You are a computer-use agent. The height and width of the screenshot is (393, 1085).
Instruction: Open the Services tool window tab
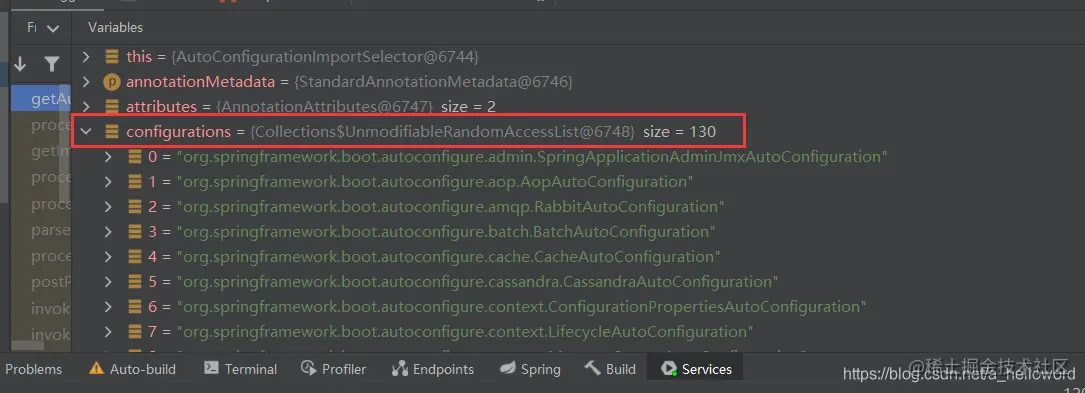click(x=696, y=369)
